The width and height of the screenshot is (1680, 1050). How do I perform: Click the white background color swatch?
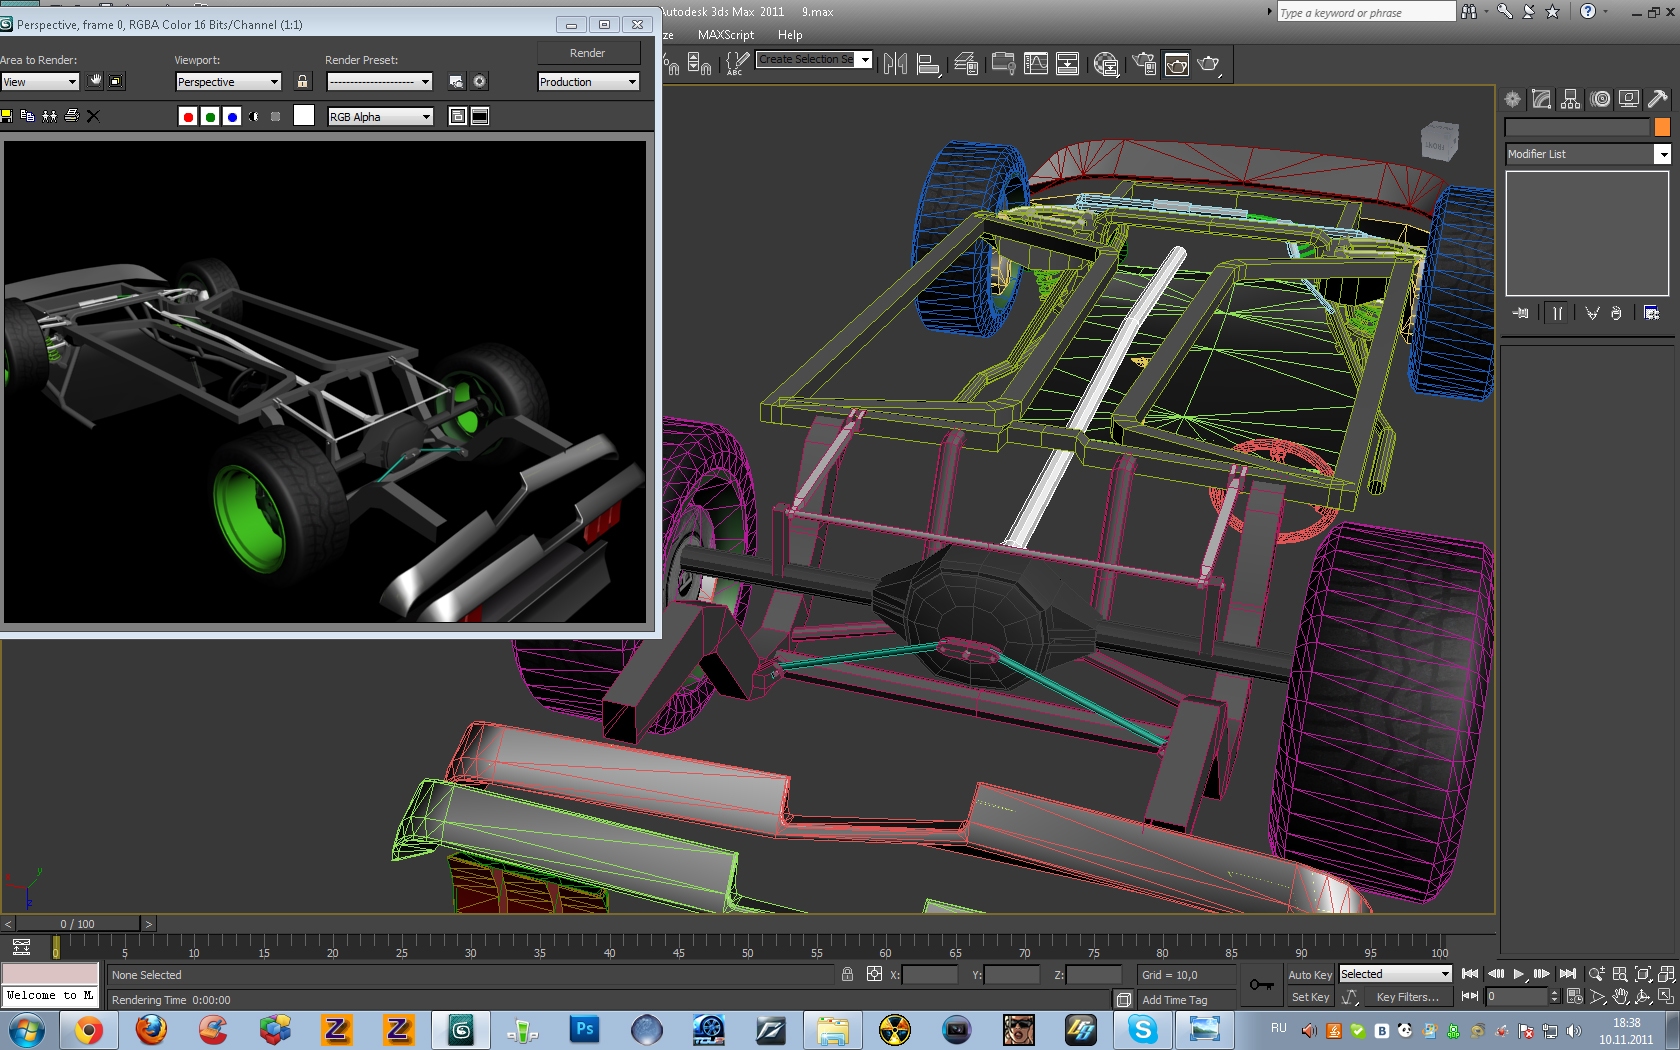(x=304, y=116)
